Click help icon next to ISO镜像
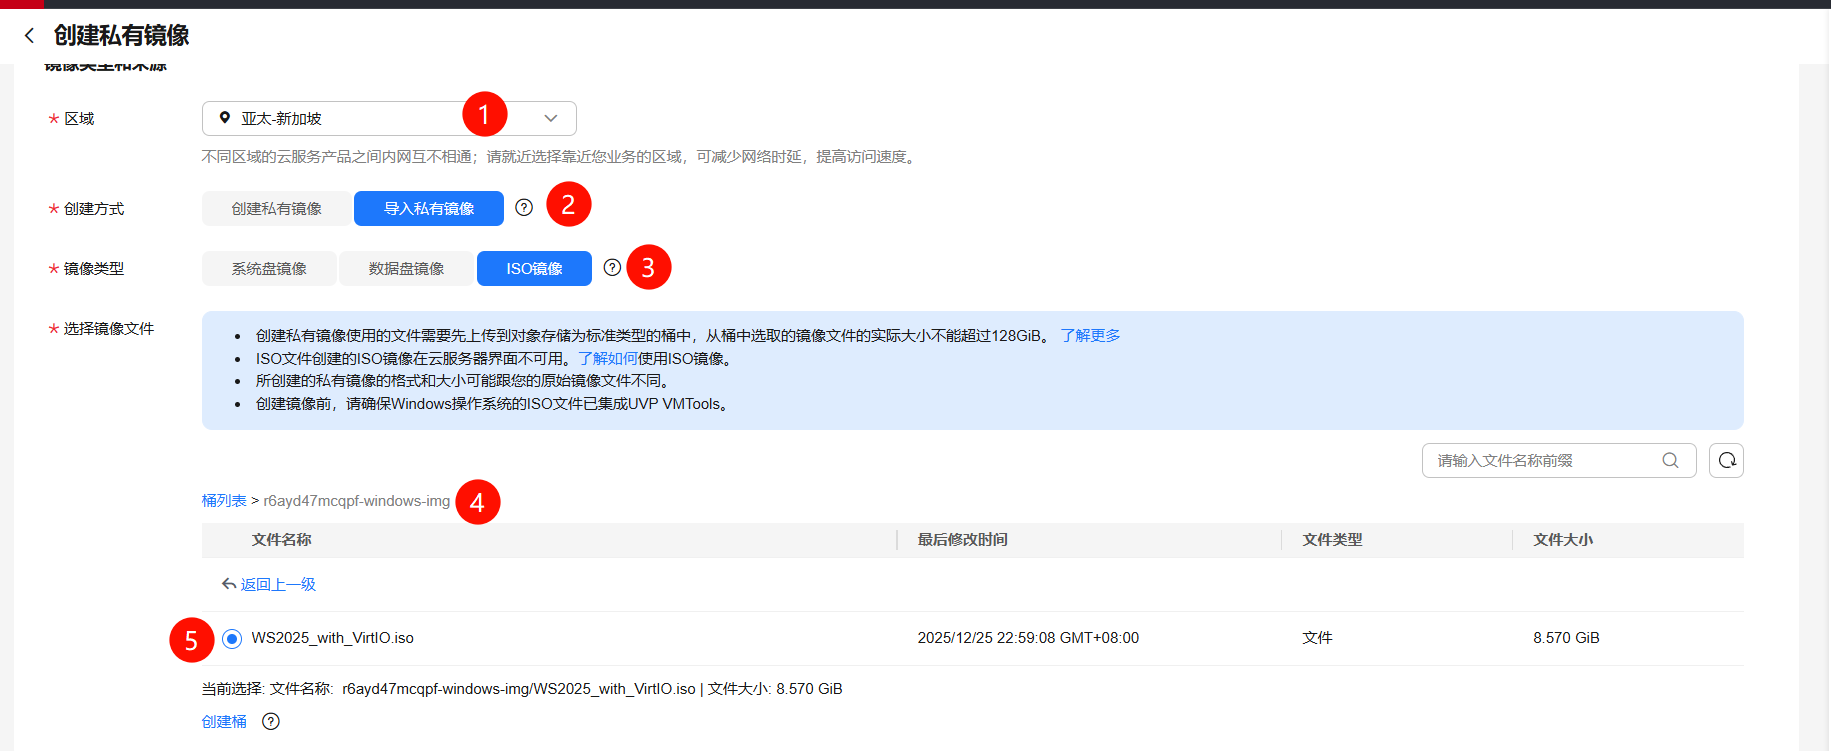This screenshot has height=751, width=1831. click(612, 268)
